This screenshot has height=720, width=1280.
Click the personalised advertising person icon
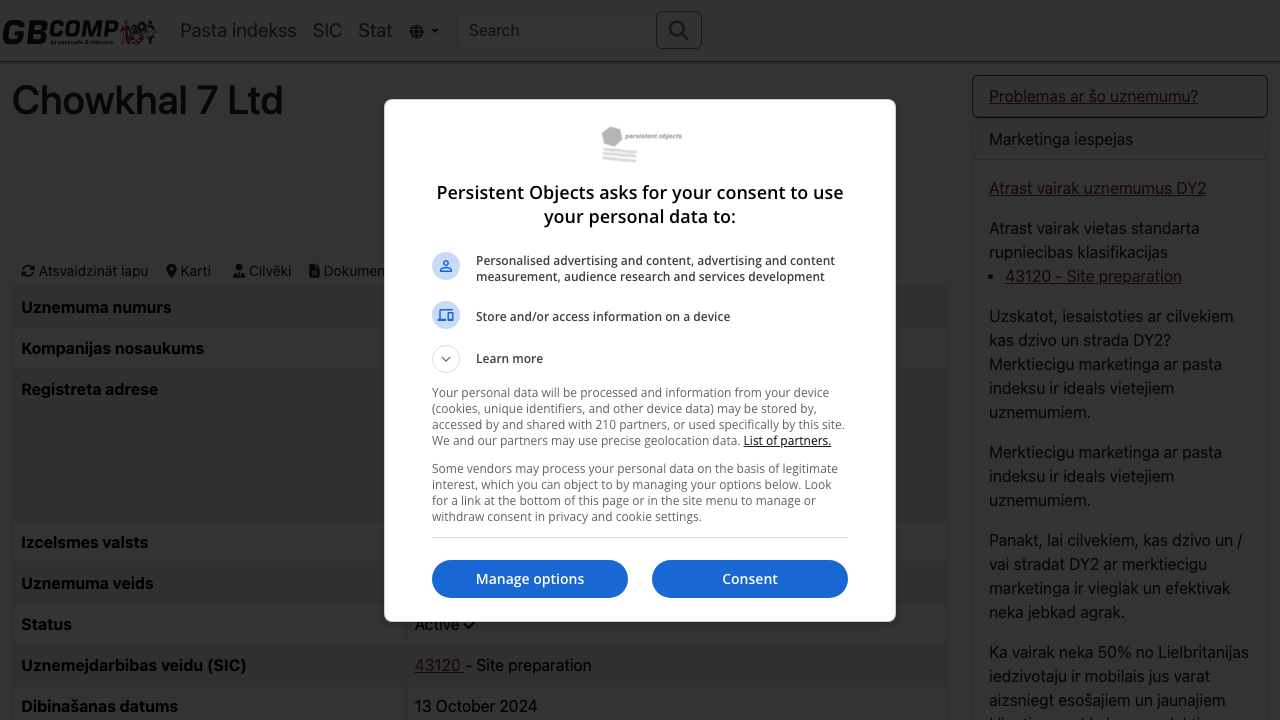coord(446,266)
